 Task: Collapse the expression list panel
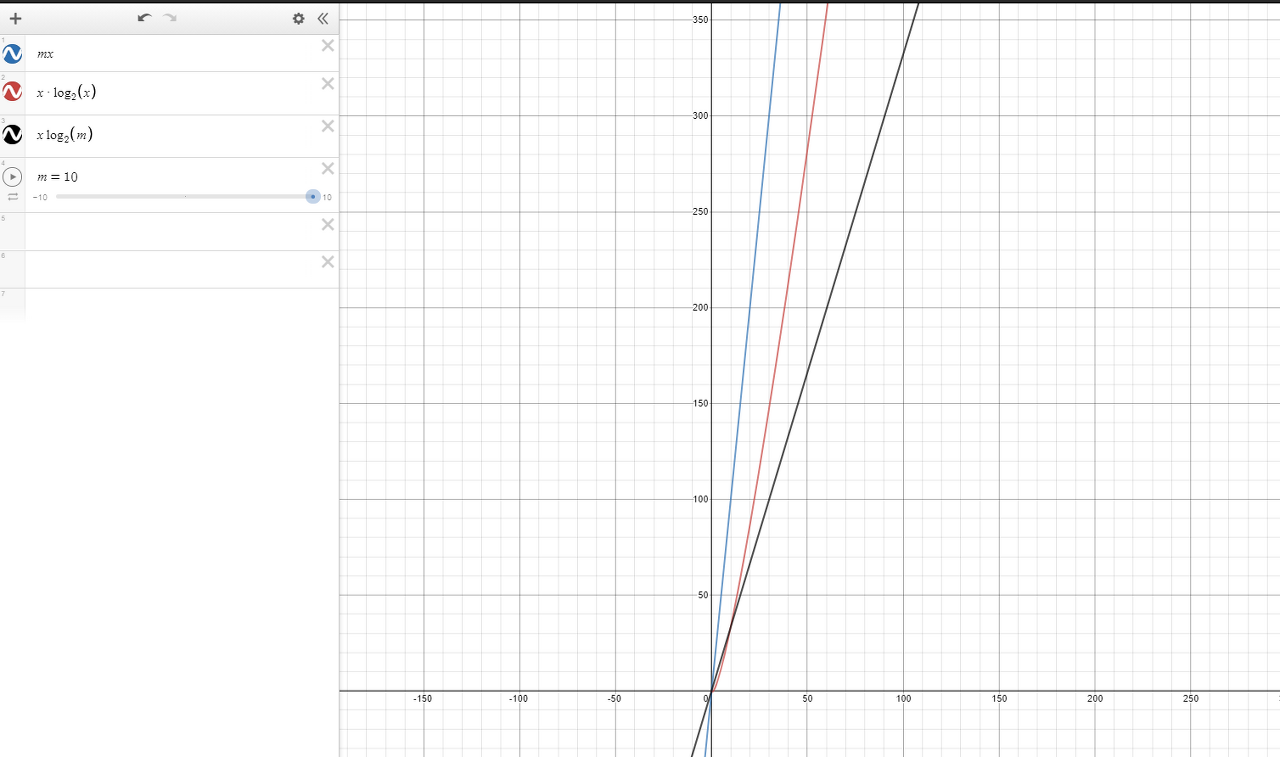(323, 18)
